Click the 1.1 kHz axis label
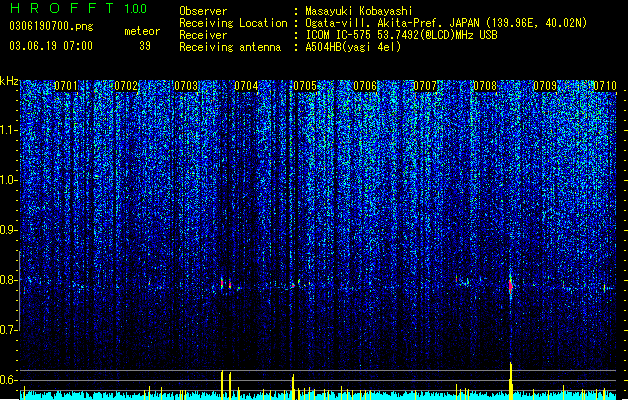 (x=9, y=130)
